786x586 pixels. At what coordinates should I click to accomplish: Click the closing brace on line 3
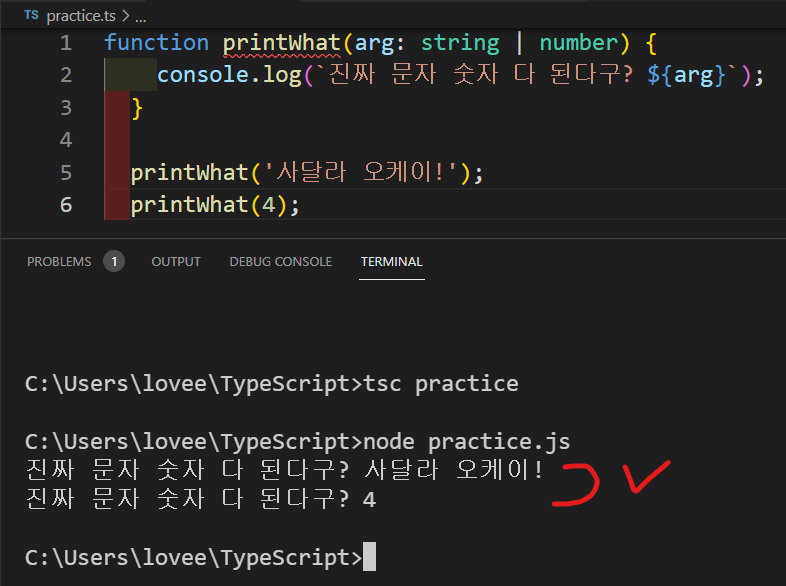137,108
